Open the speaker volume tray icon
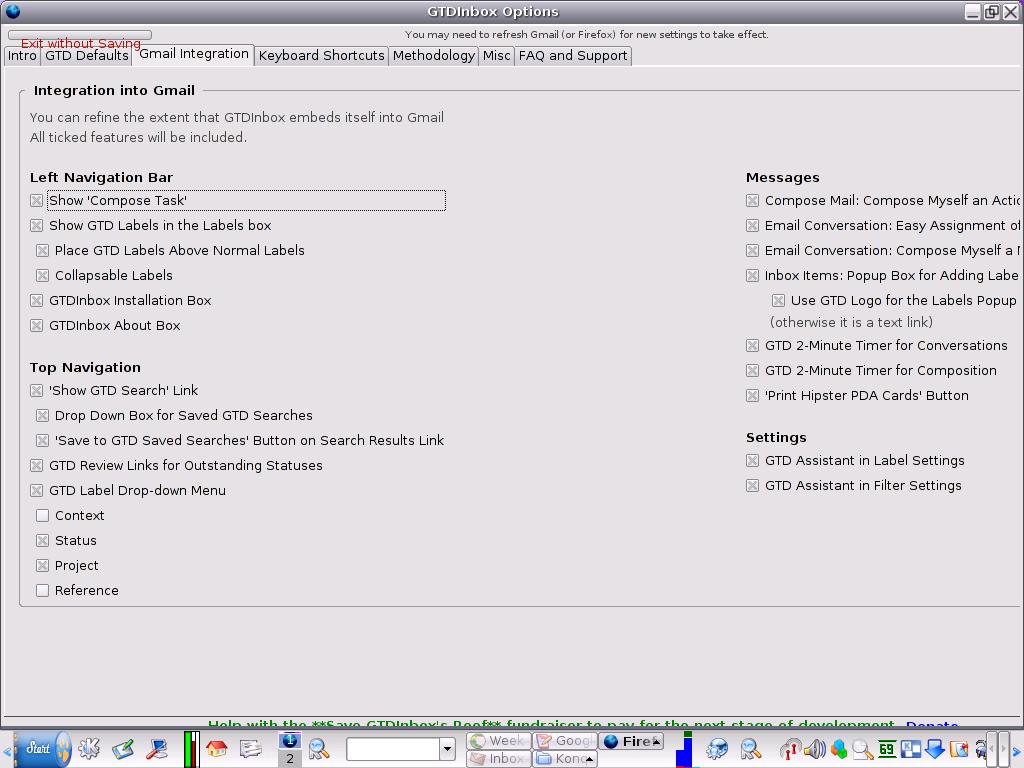 pos(814,748)
